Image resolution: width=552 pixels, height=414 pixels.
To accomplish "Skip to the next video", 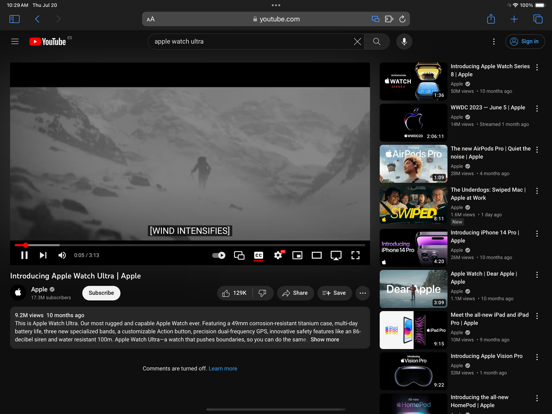I will pos(43,255).
